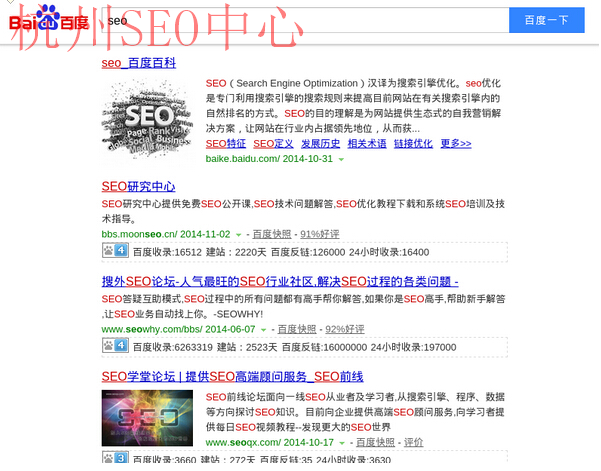Click the '92%好评' rating link
The height and width of the screenshot is (471, 601).
click(x=345, y=329)
